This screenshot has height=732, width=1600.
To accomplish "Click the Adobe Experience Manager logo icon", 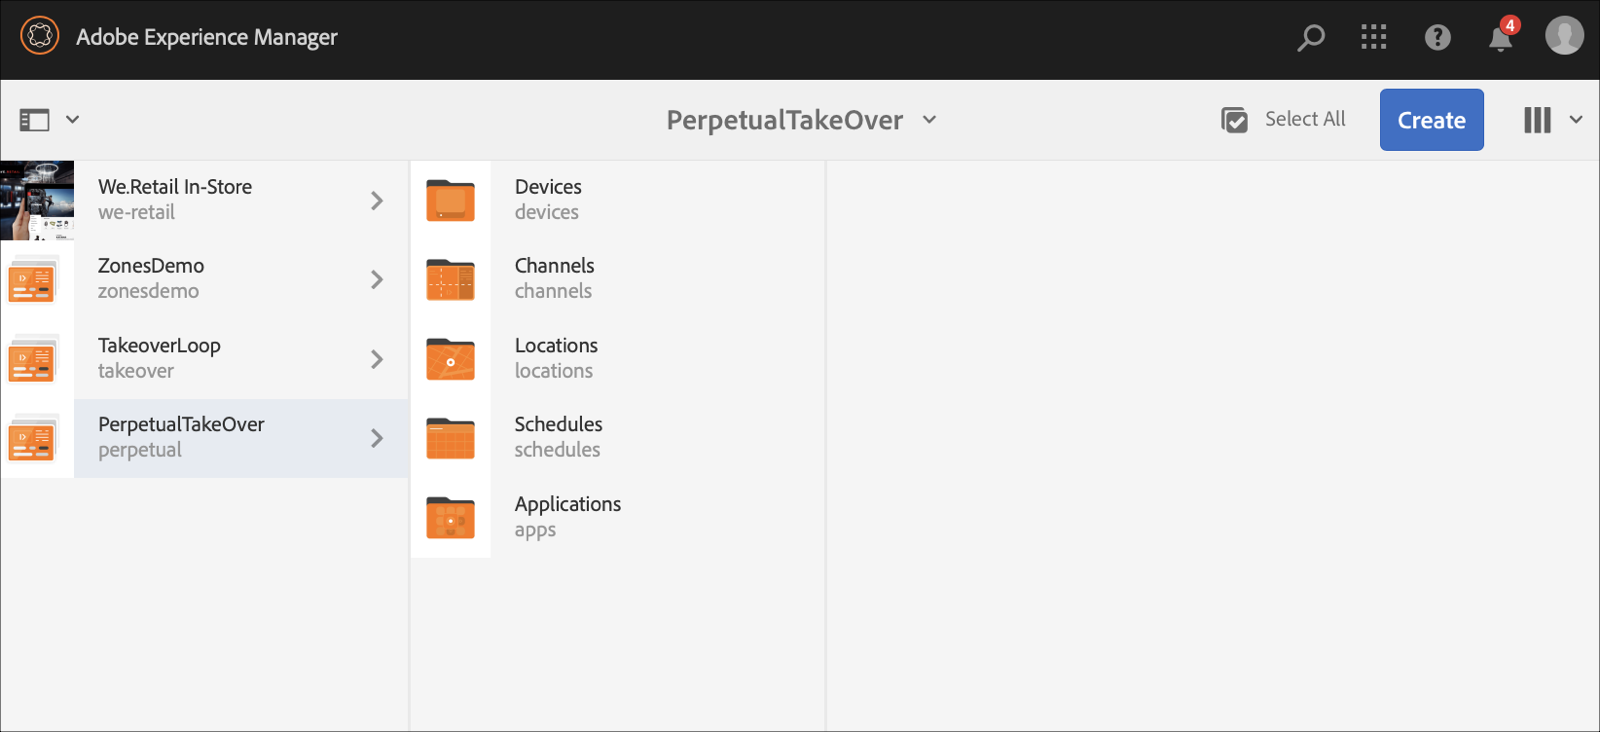I will point(40,36).
